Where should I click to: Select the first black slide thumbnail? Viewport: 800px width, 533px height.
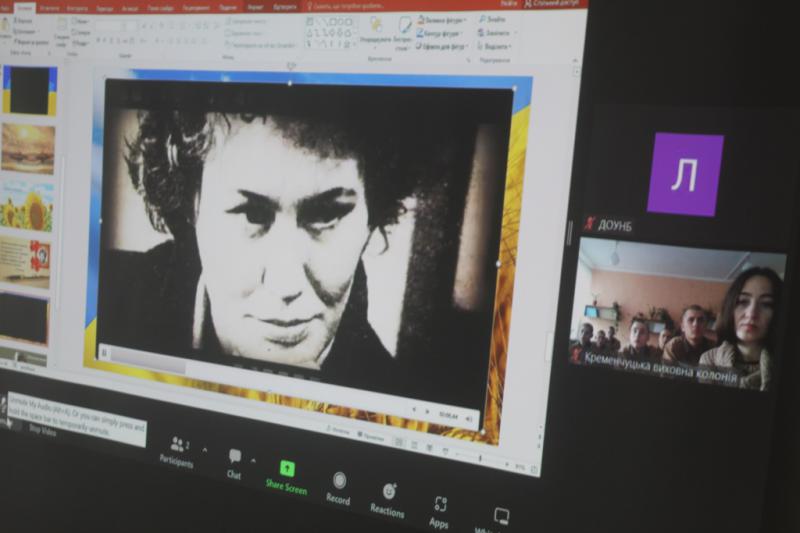[30, 90]
